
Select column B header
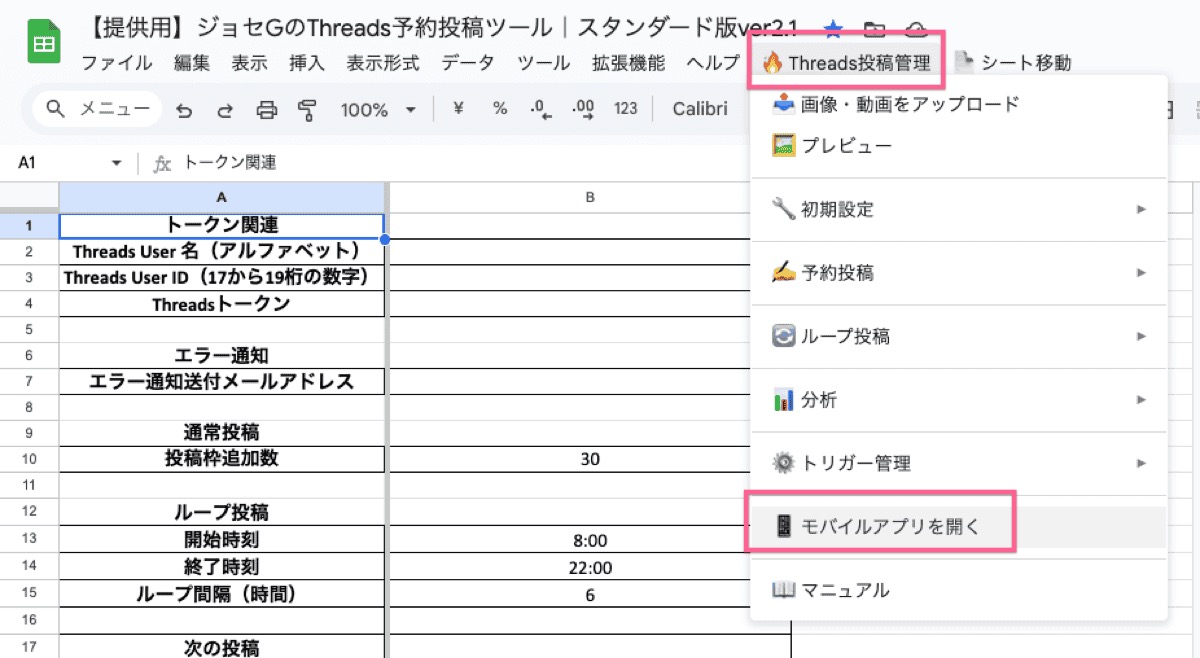[x=590, y=198]
